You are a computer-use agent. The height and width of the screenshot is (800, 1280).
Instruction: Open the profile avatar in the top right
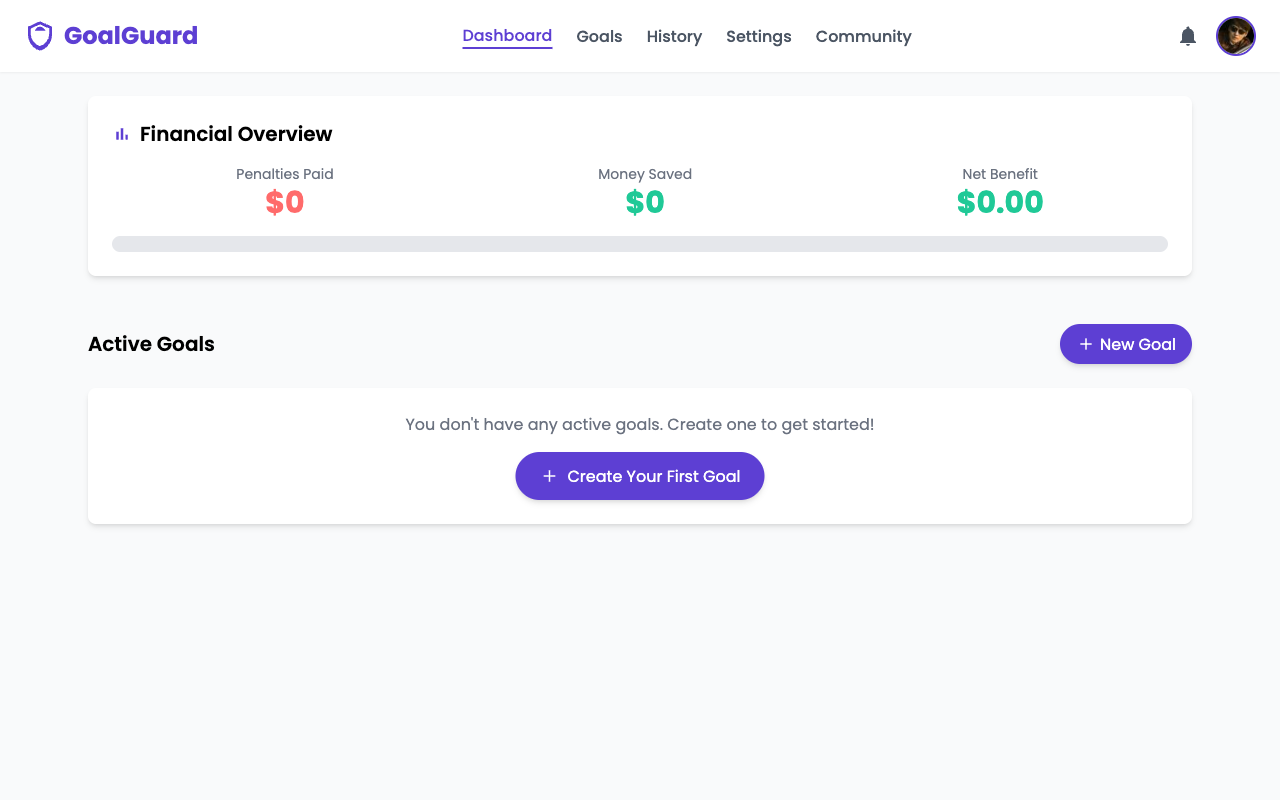click(x=1235, y=35)
